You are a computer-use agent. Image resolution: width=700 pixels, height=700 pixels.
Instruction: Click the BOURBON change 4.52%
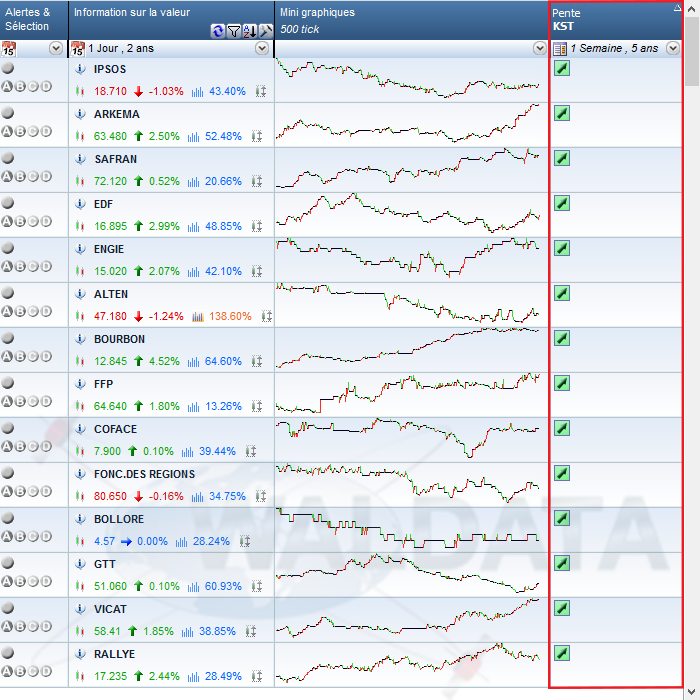point(164,361)
